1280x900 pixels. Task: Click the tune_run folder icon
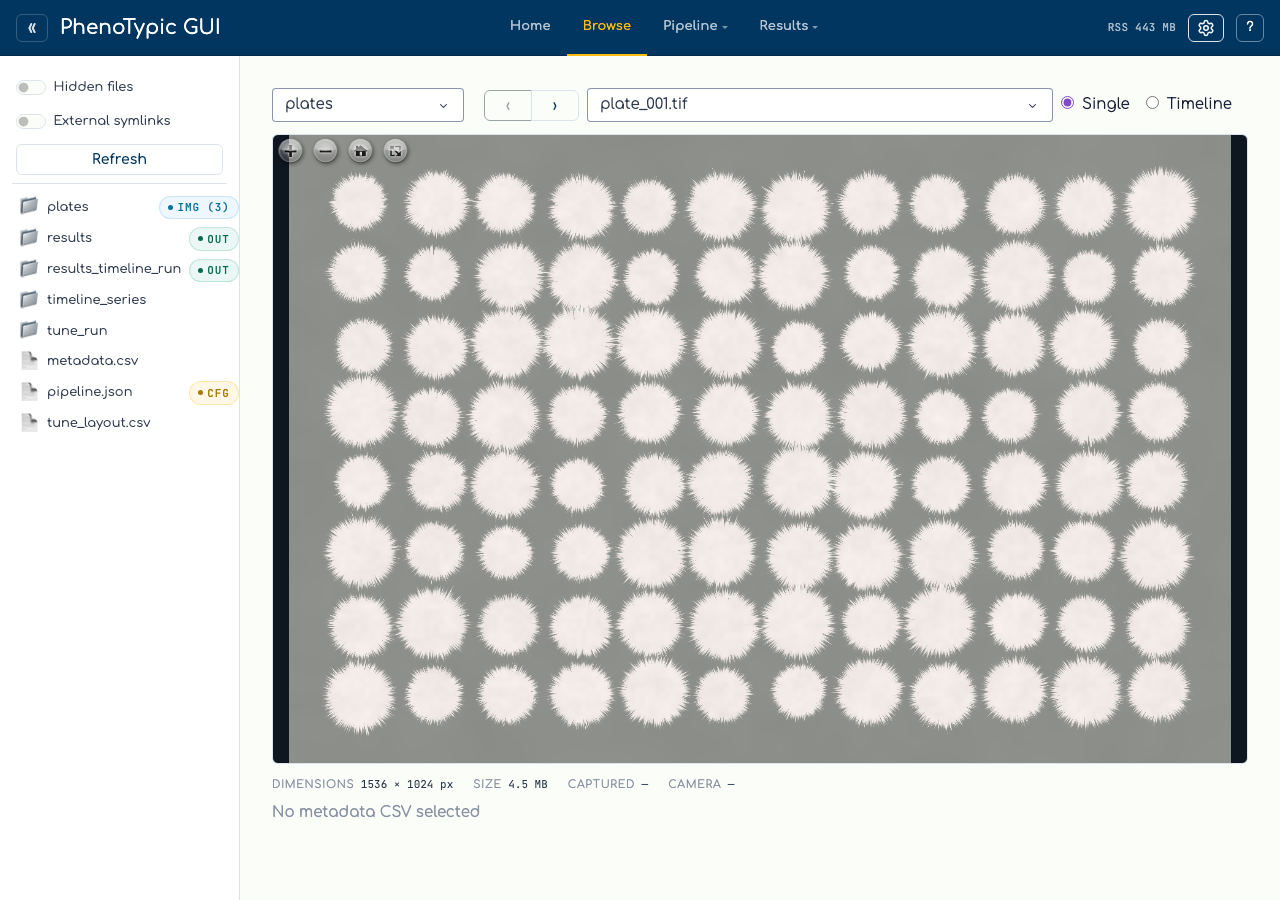[x=29, y=330]
